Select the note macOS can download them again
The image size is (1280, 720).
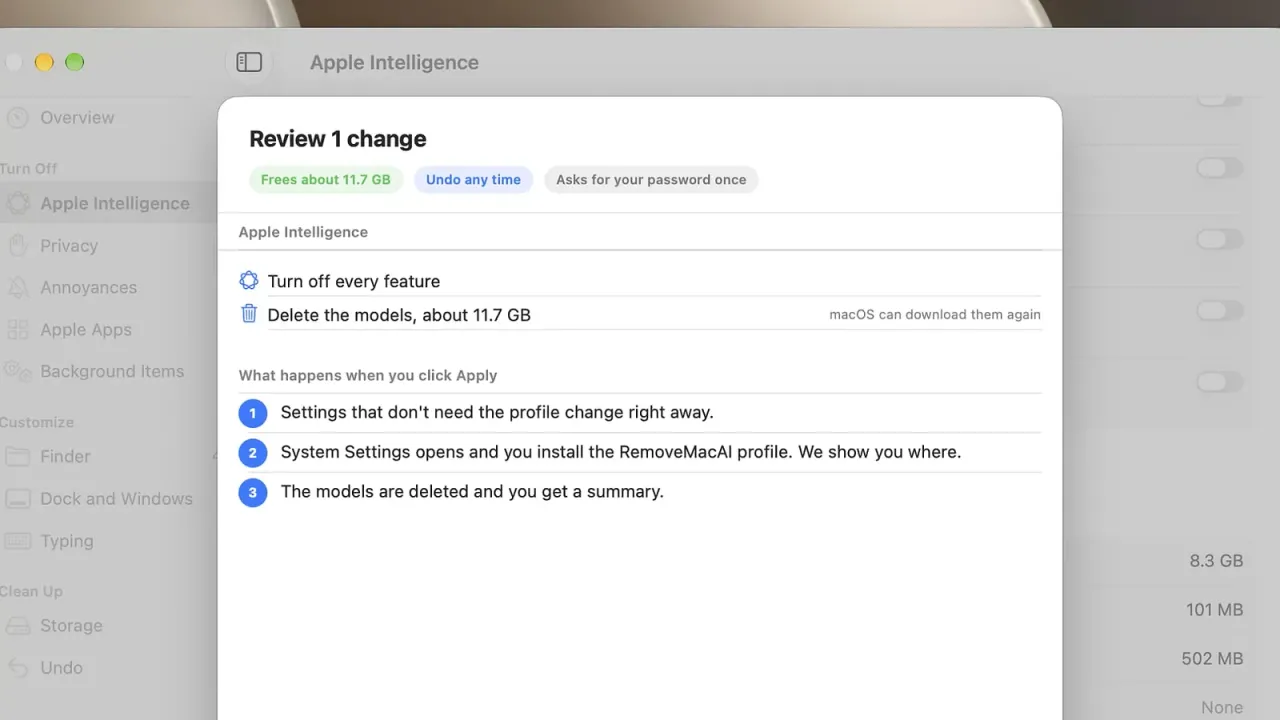pyautogui.click(x=935, y=314)
